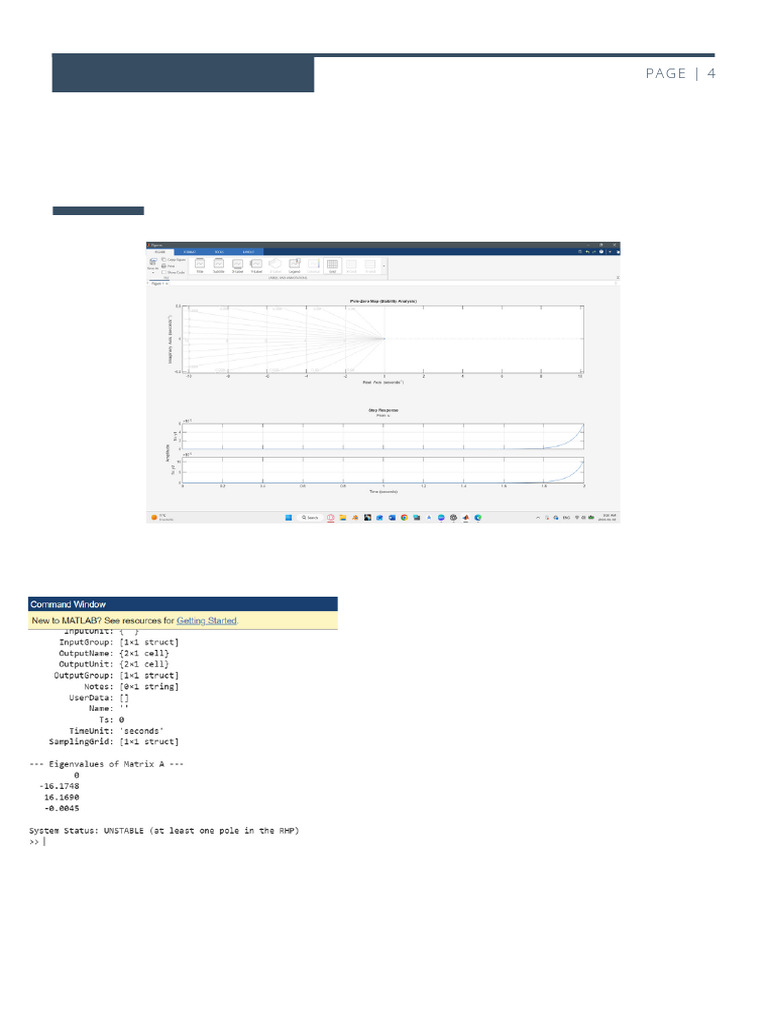Select the Figure ribbon tab
The image size is (768, 1024).
click(160, 251)
